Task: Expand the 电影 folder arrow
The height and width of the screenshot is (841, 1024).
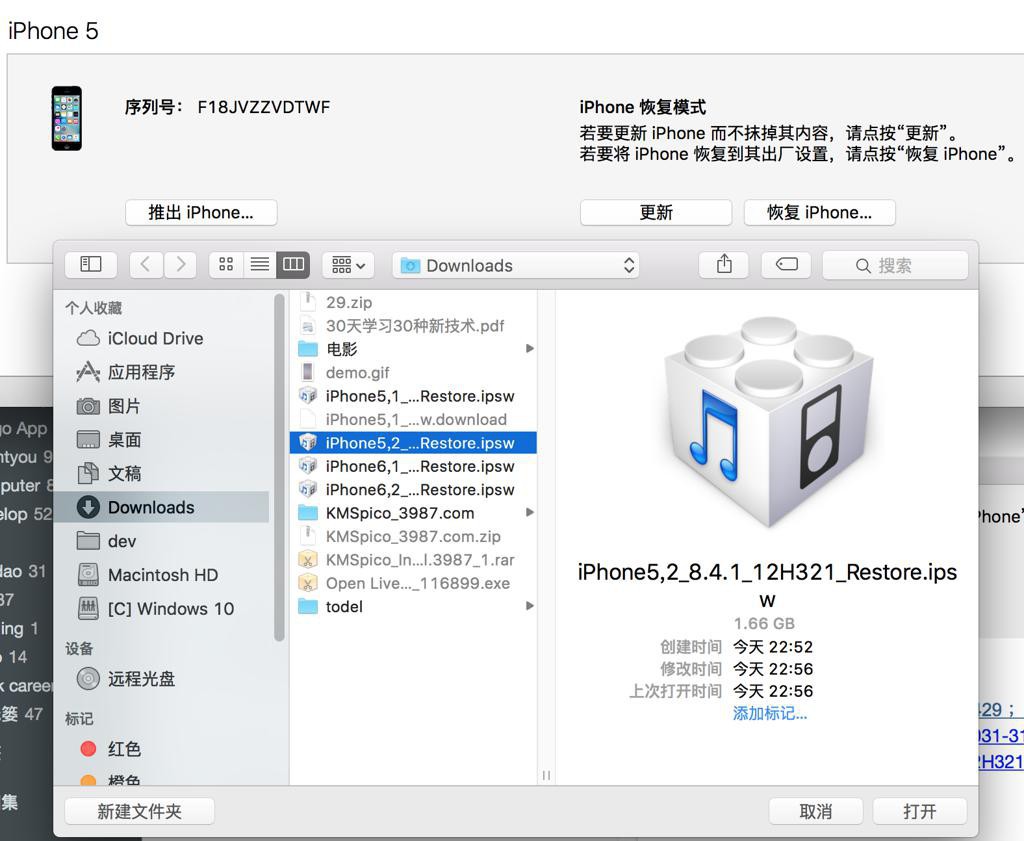Action: coord(530,349)
